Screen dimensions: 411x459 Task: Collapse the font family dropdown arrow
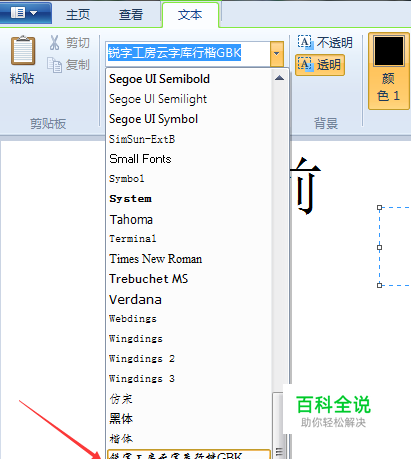(x=277, y=54)
